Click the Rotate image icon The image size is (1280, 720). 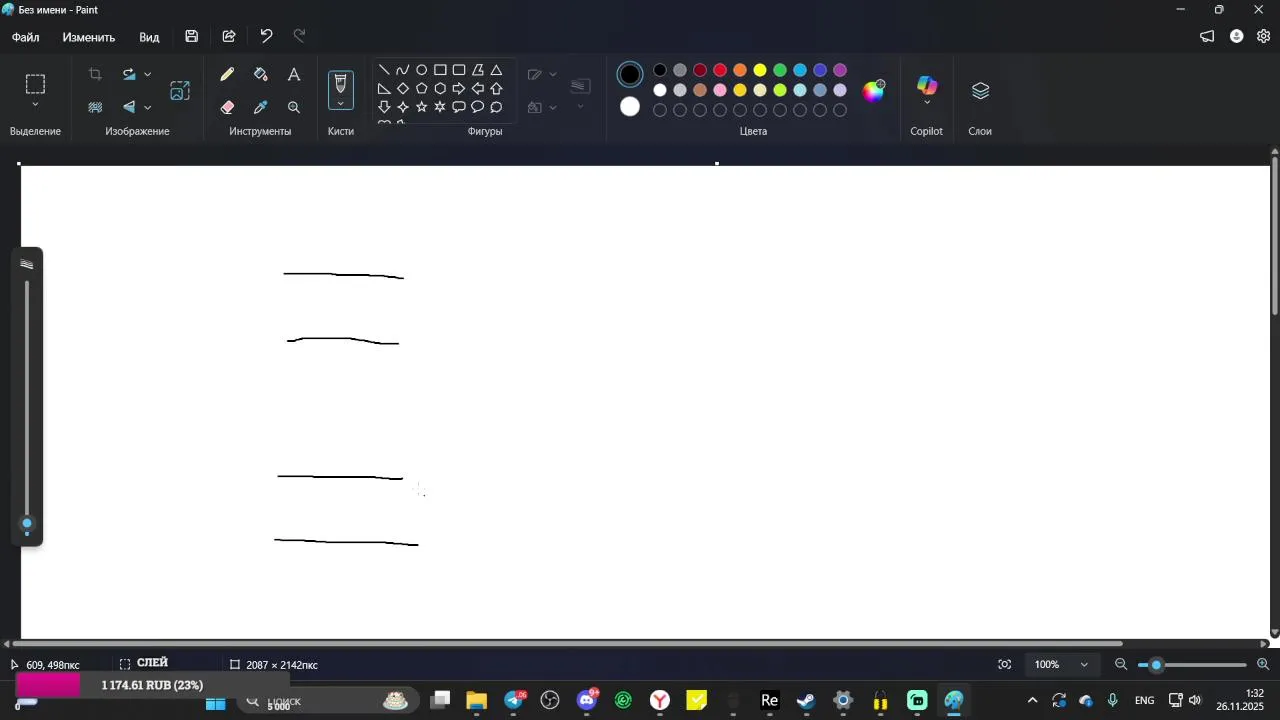129,75
